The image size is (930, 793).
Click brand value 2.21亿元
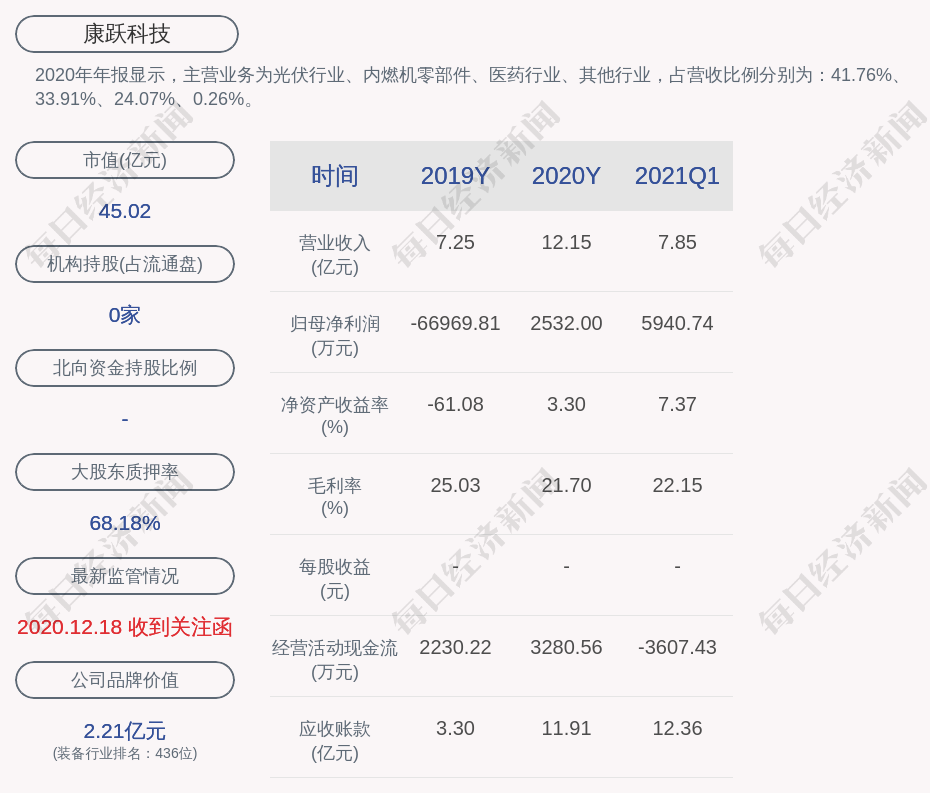pyautogui.click(x=125, y=731)
